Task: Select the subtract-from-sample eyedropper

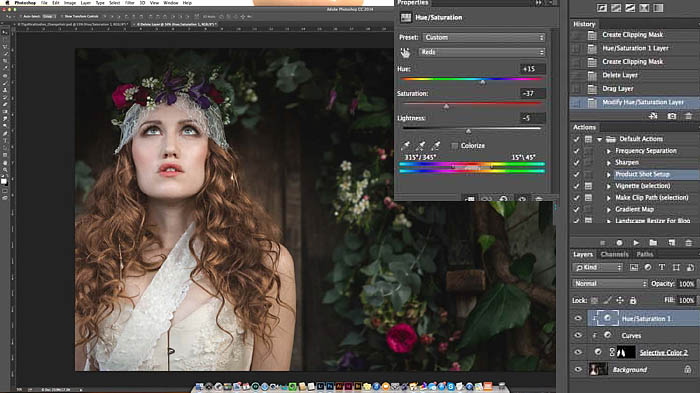Action: [436, 146]
